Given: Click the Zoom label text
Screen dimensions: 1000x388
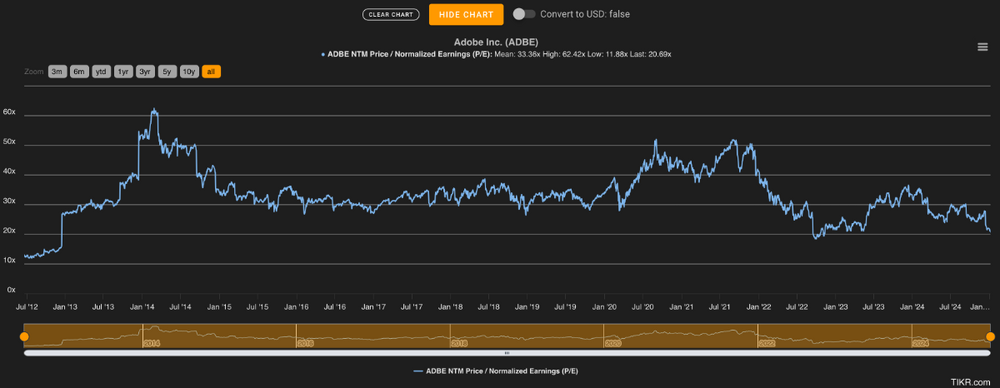Looking at the screenshot, I should [34, 71].
